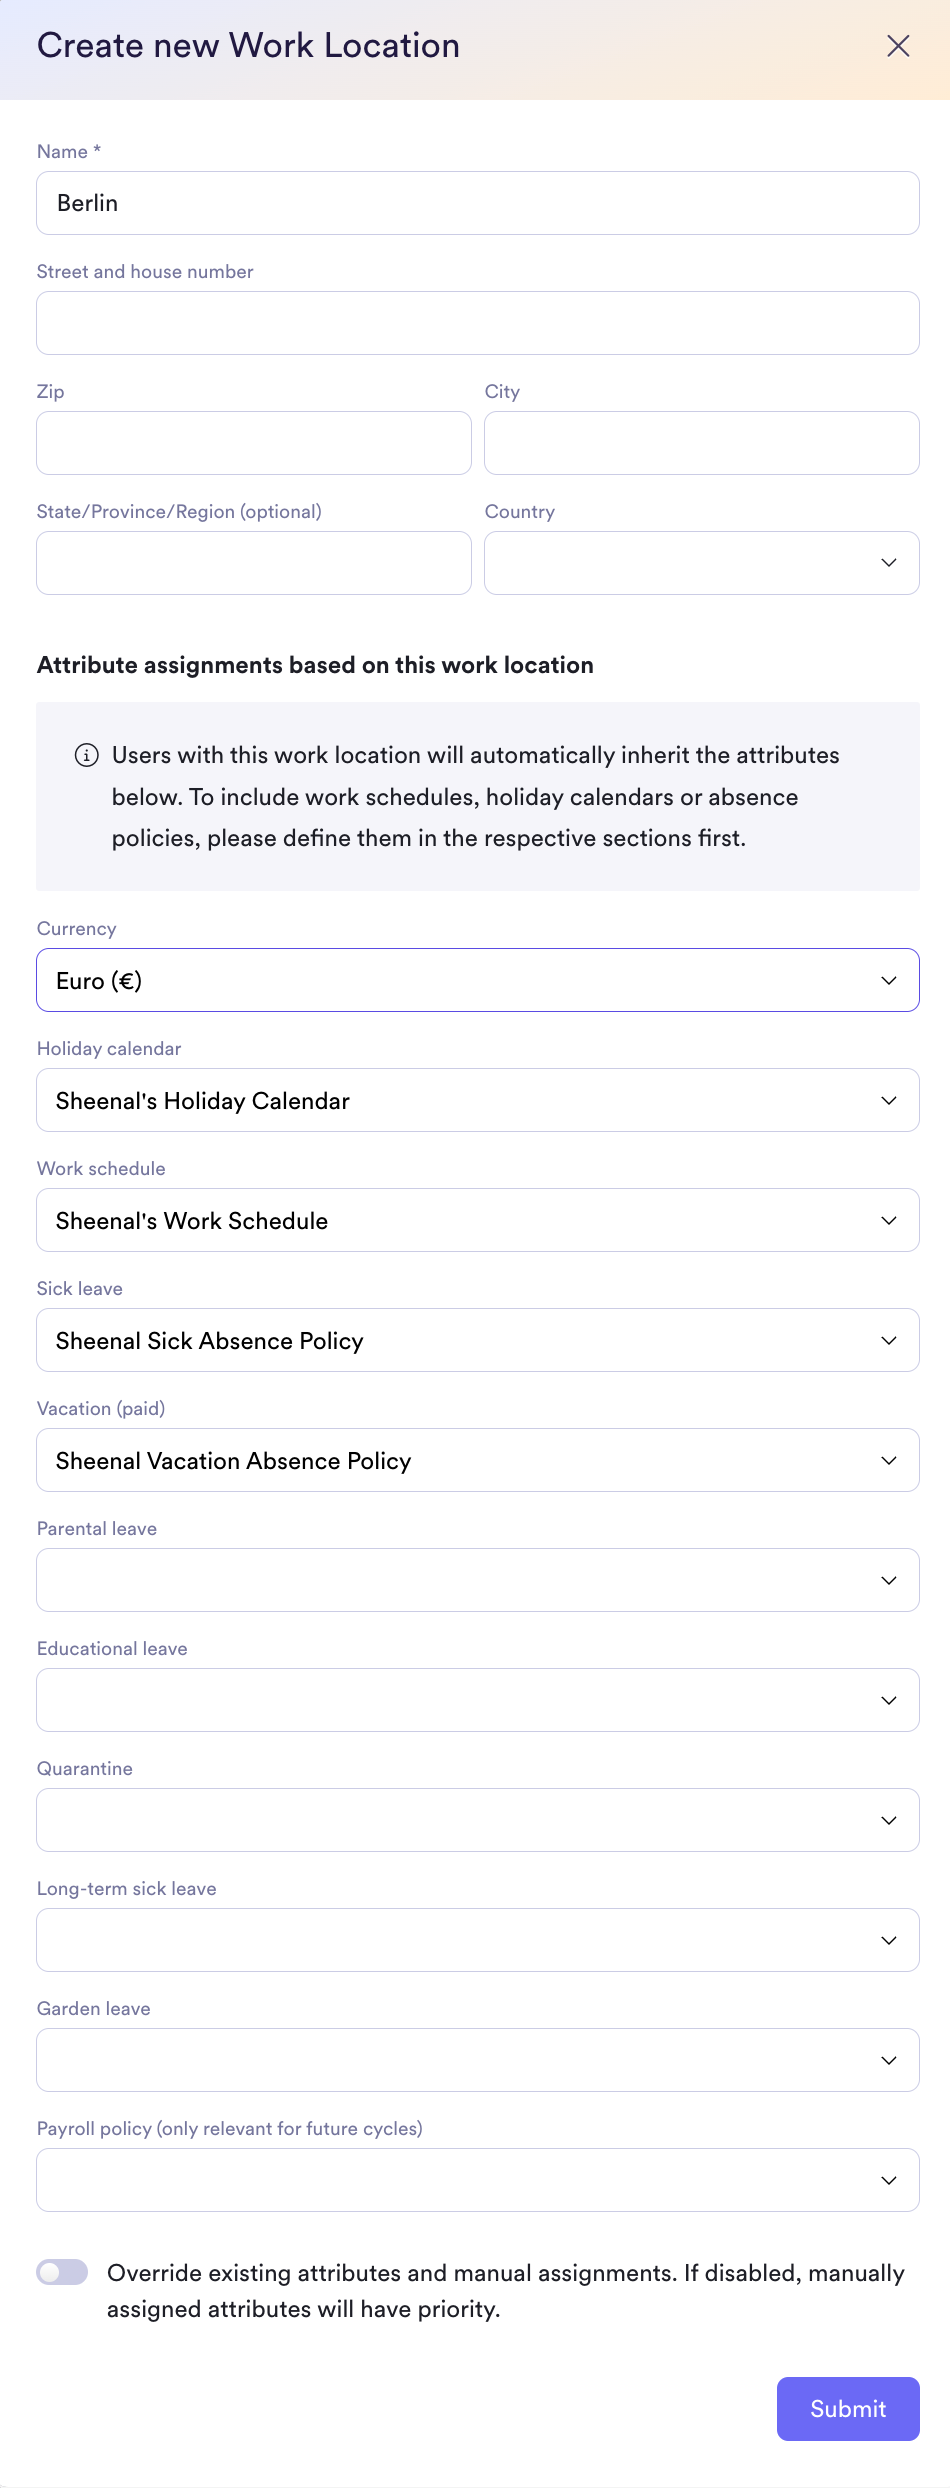The image size is (950, 2488).
Task: Change the Sick leave policy selection
Action: [478, 1340]
